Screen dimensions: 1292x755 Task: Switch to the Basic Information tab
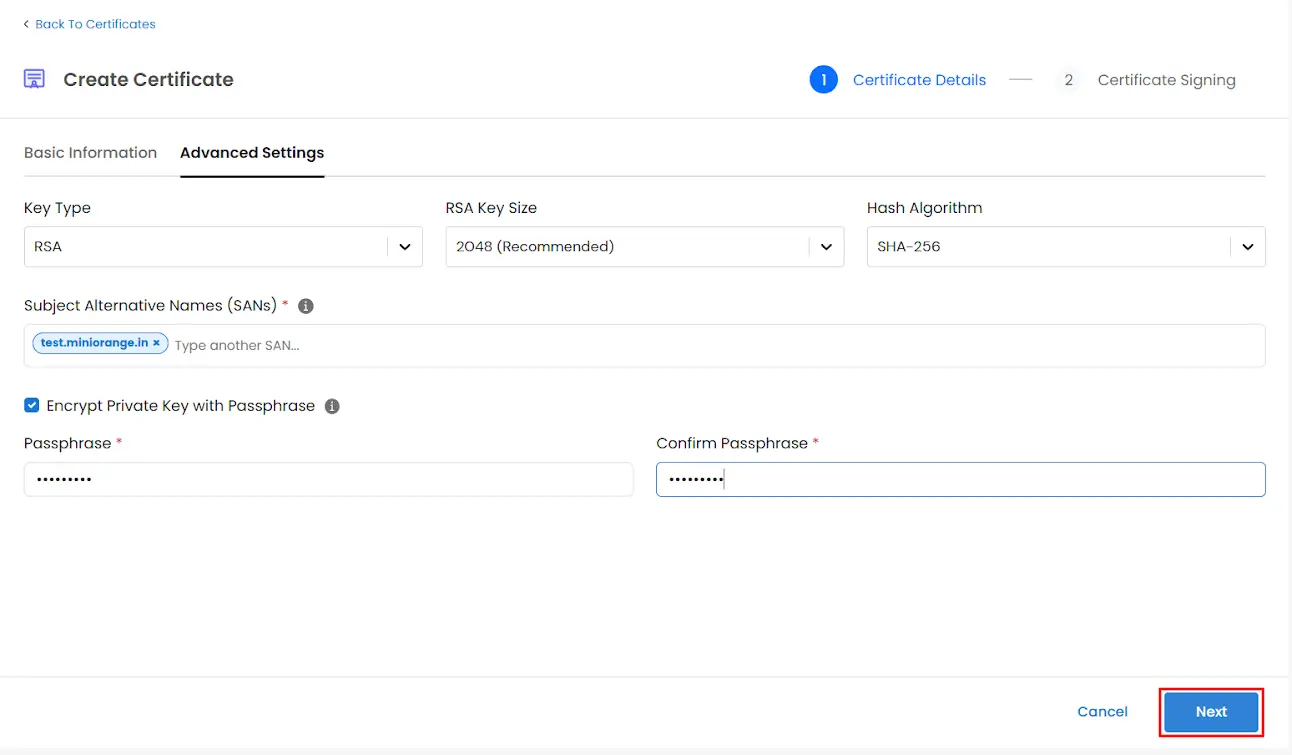[90, 152]
